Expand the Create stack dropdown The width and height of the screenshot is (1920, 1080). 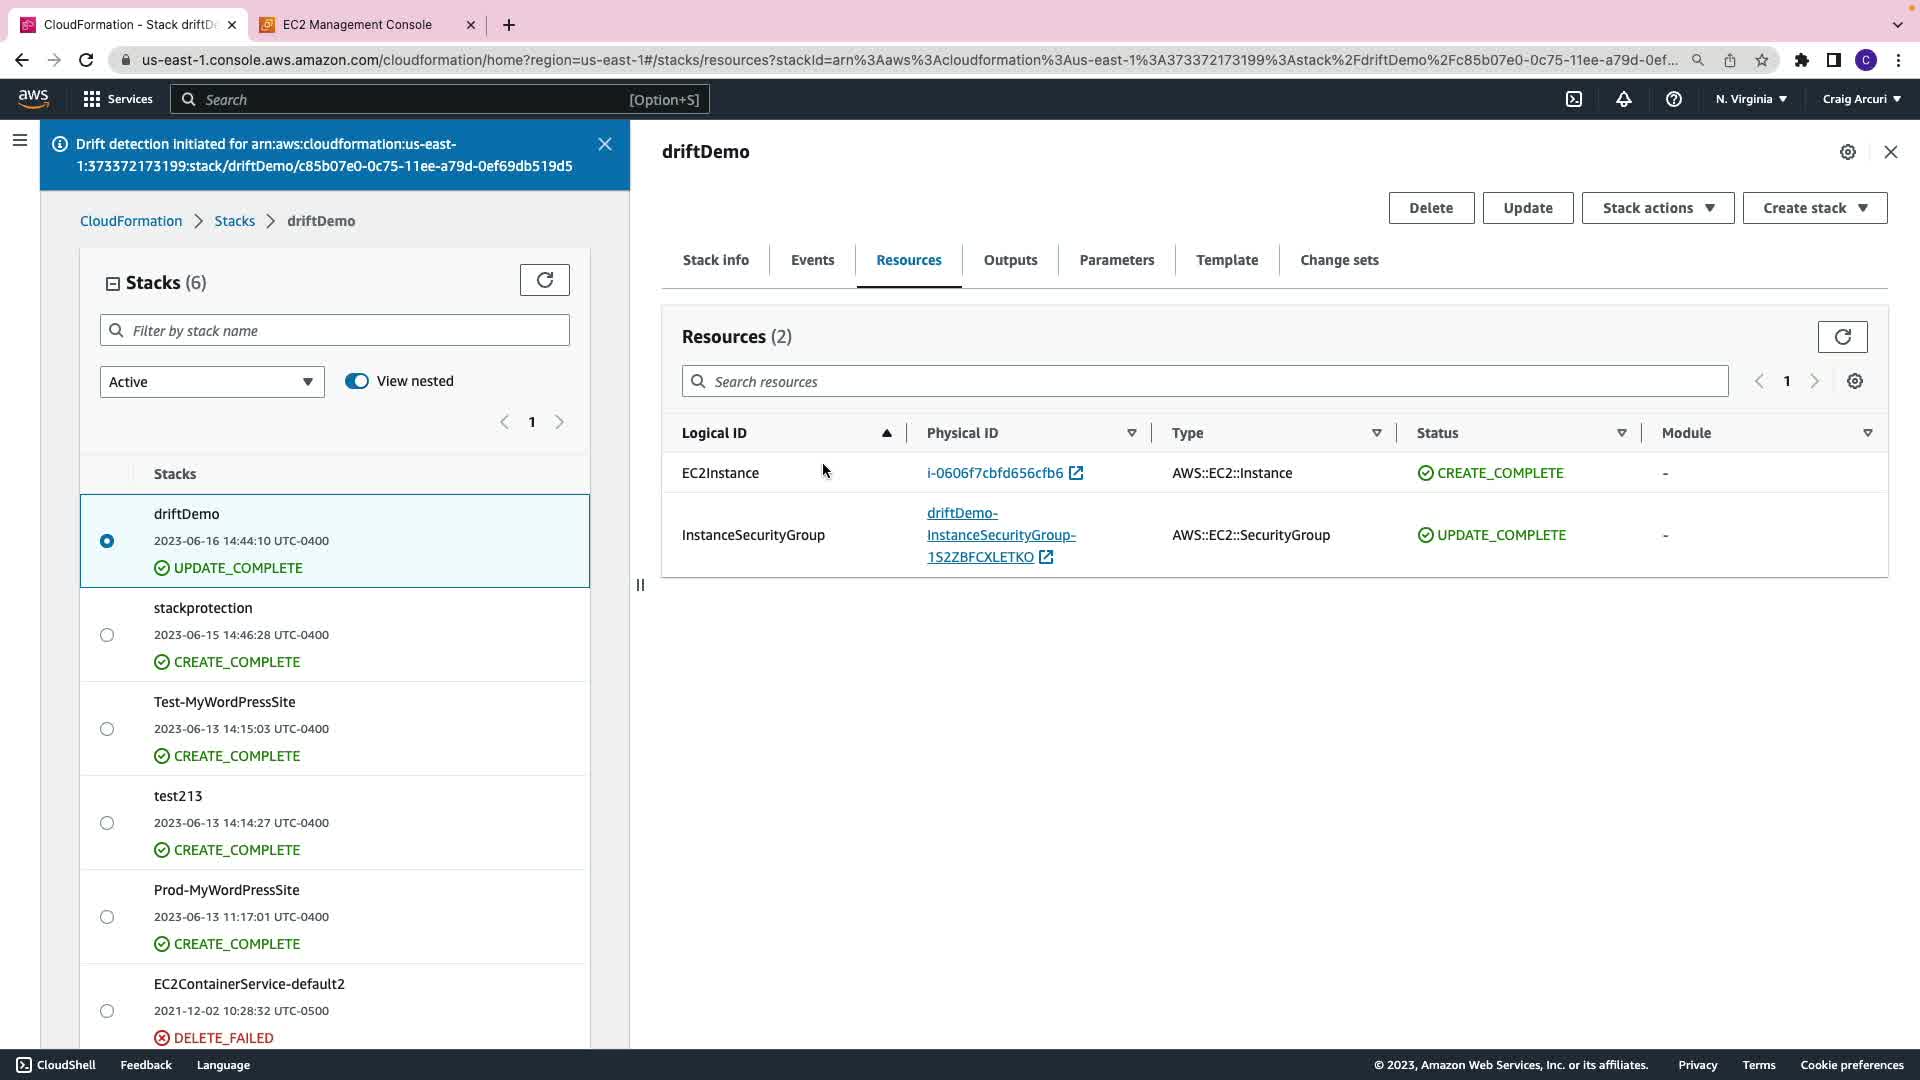pyautogui.click(x=1814, y=208)
